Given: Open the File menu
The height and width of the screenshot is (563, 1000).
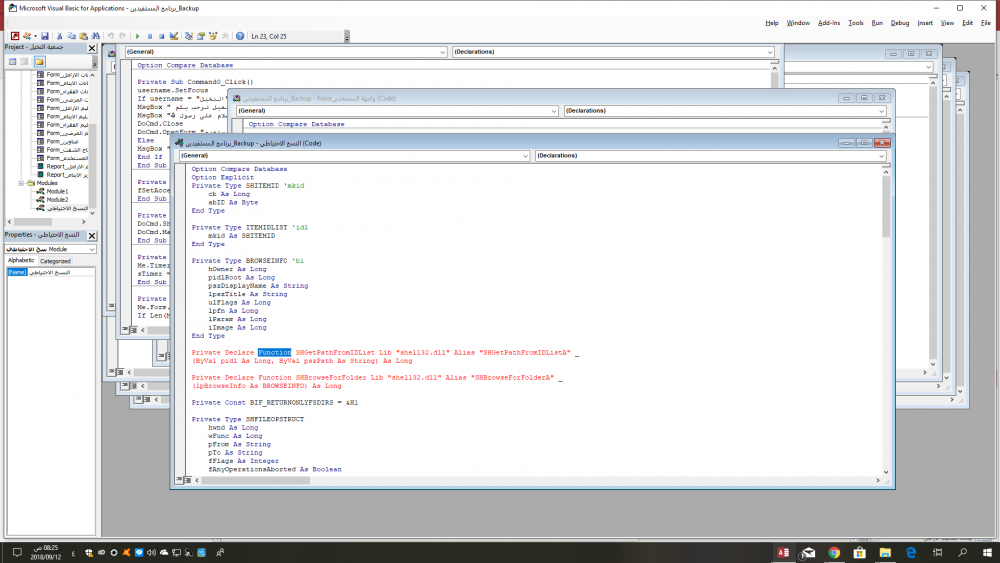Looking at the screenshot, I should coord(985,23).
